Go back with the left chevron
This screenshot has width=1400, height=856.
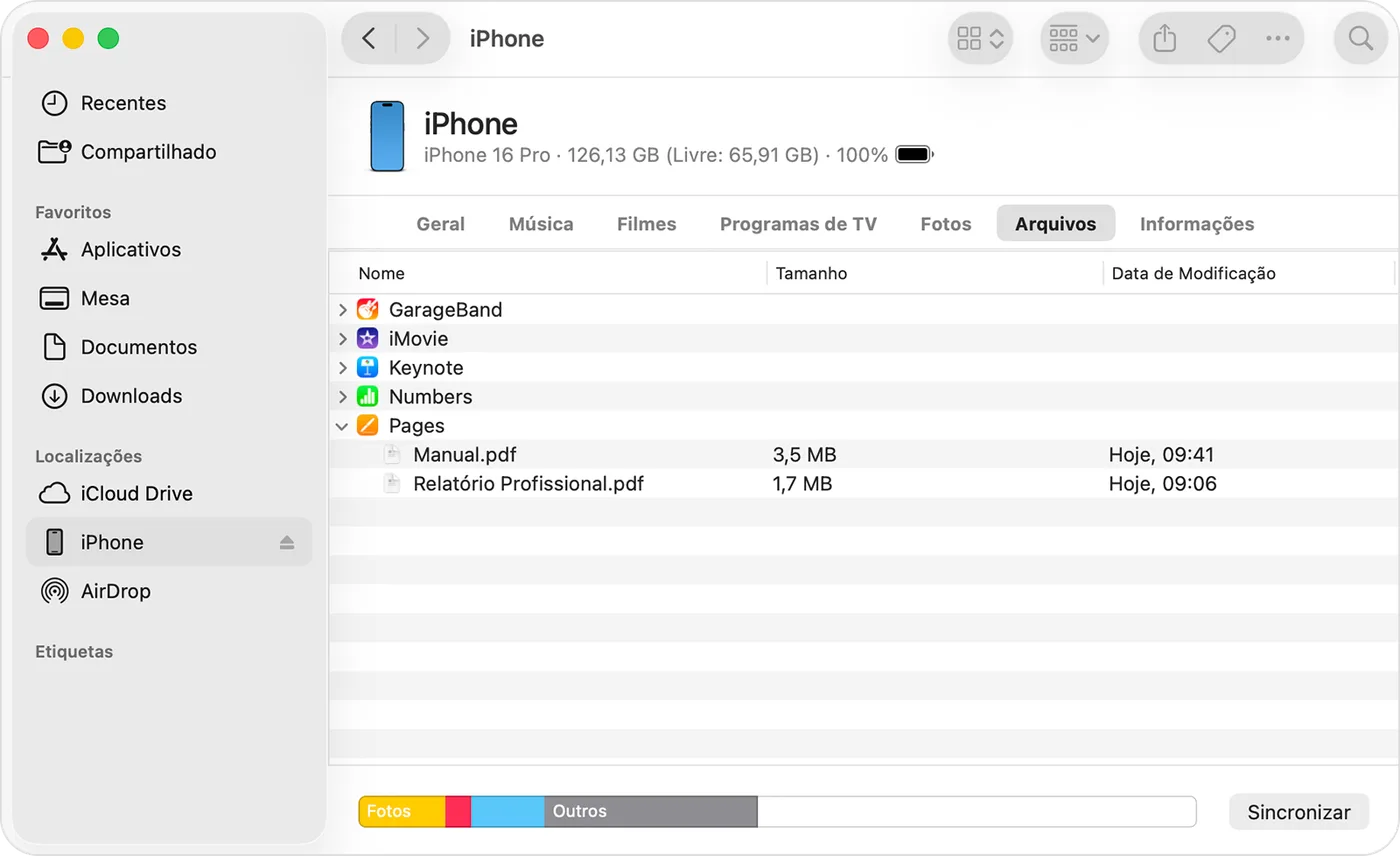[369, 39]
